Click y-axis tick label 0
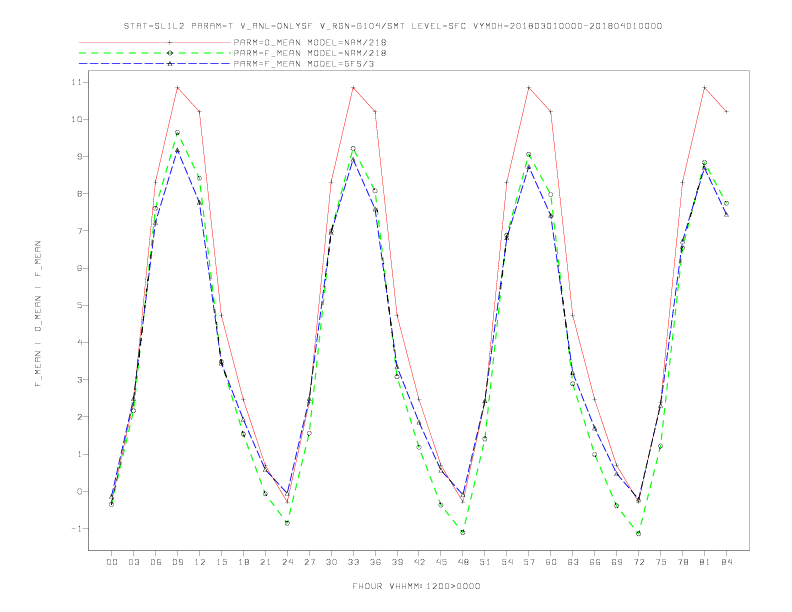792x612 pixels. [81, 491]
